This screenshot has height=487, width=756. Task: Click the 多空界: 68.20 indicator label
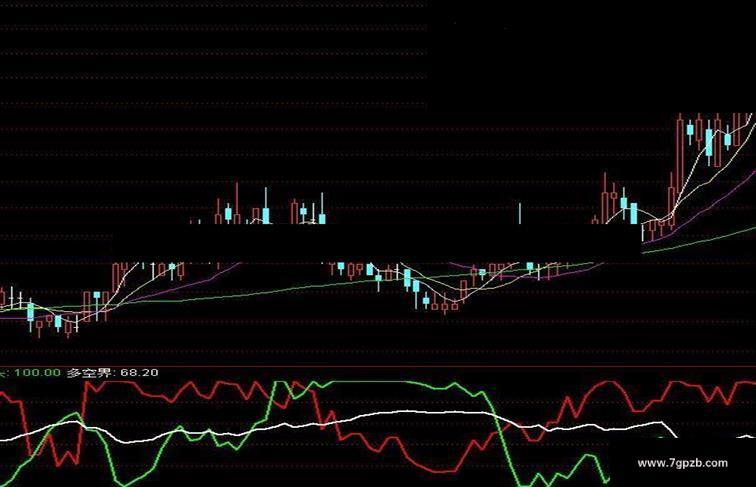(112, 373)
